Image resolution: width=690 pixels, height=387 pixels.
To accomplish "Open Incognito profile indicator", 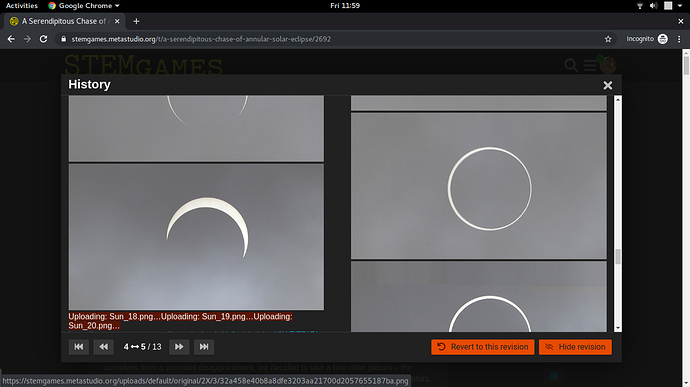I will point(647,39).
